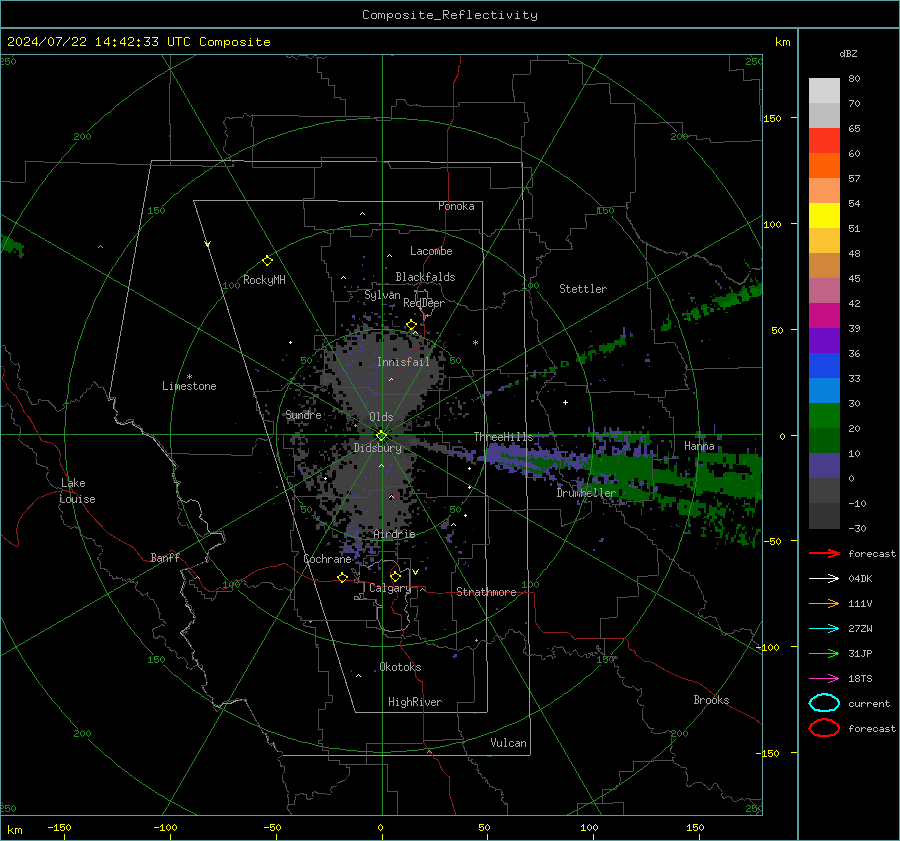Click the red forecast ellipse icon

click(x=824, y=728)
